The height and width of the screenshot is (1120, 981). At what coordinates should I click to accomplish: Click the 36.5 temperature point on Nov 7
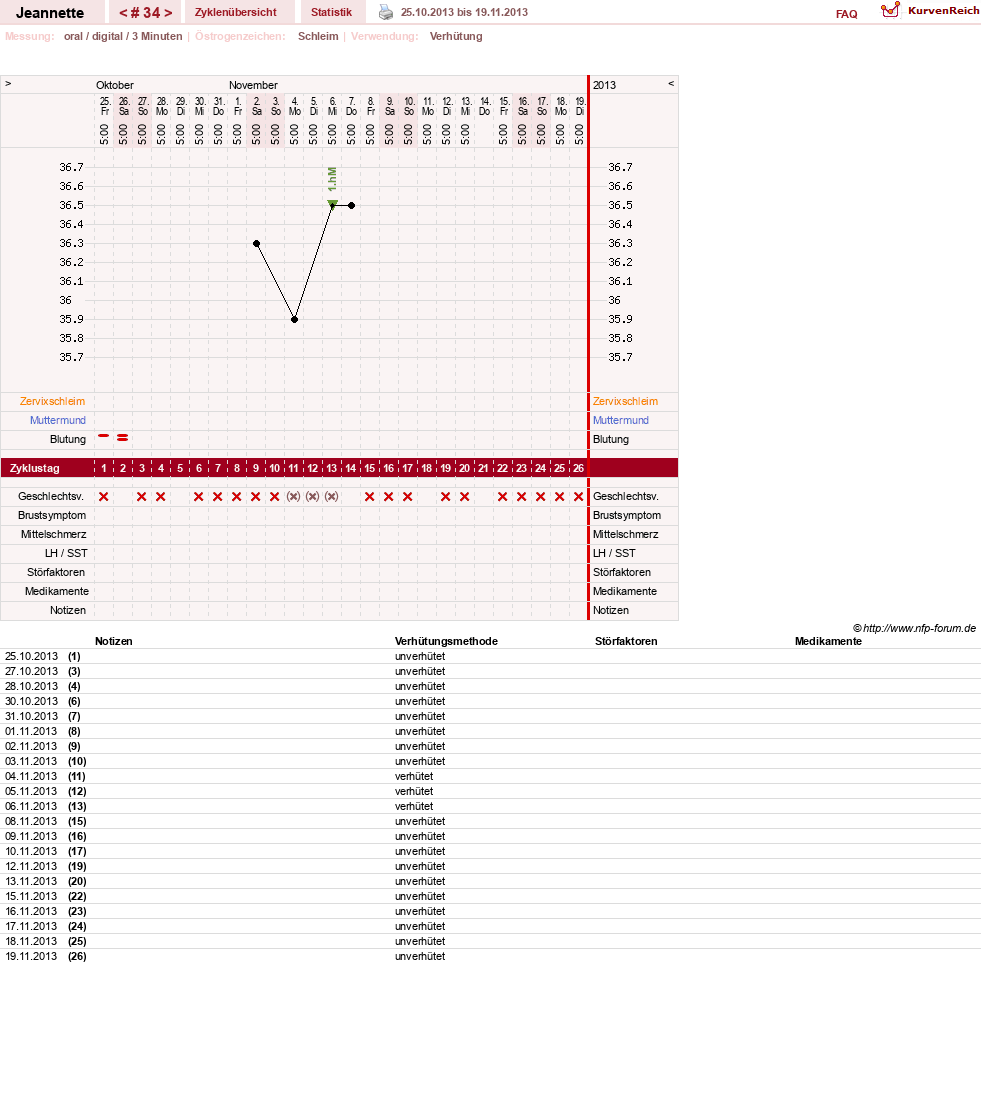click(x=352, y=206)
